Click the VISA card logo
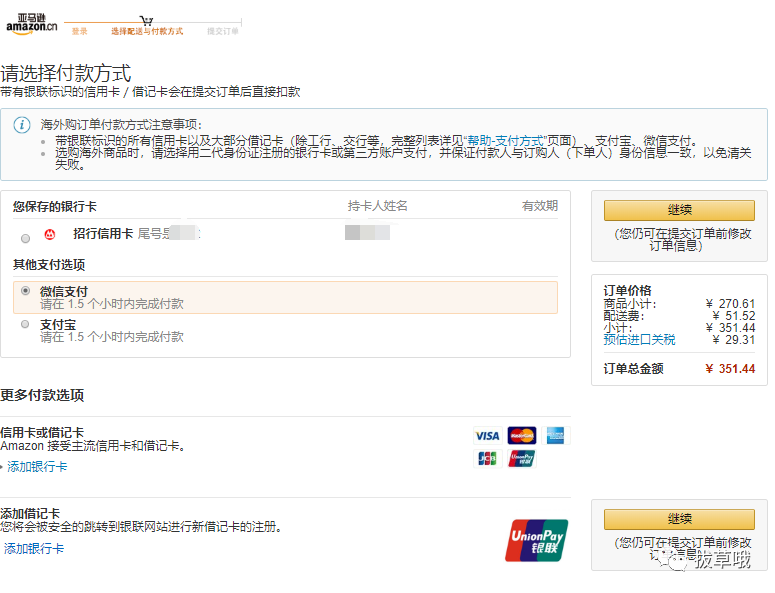 (x=487, y=436)
